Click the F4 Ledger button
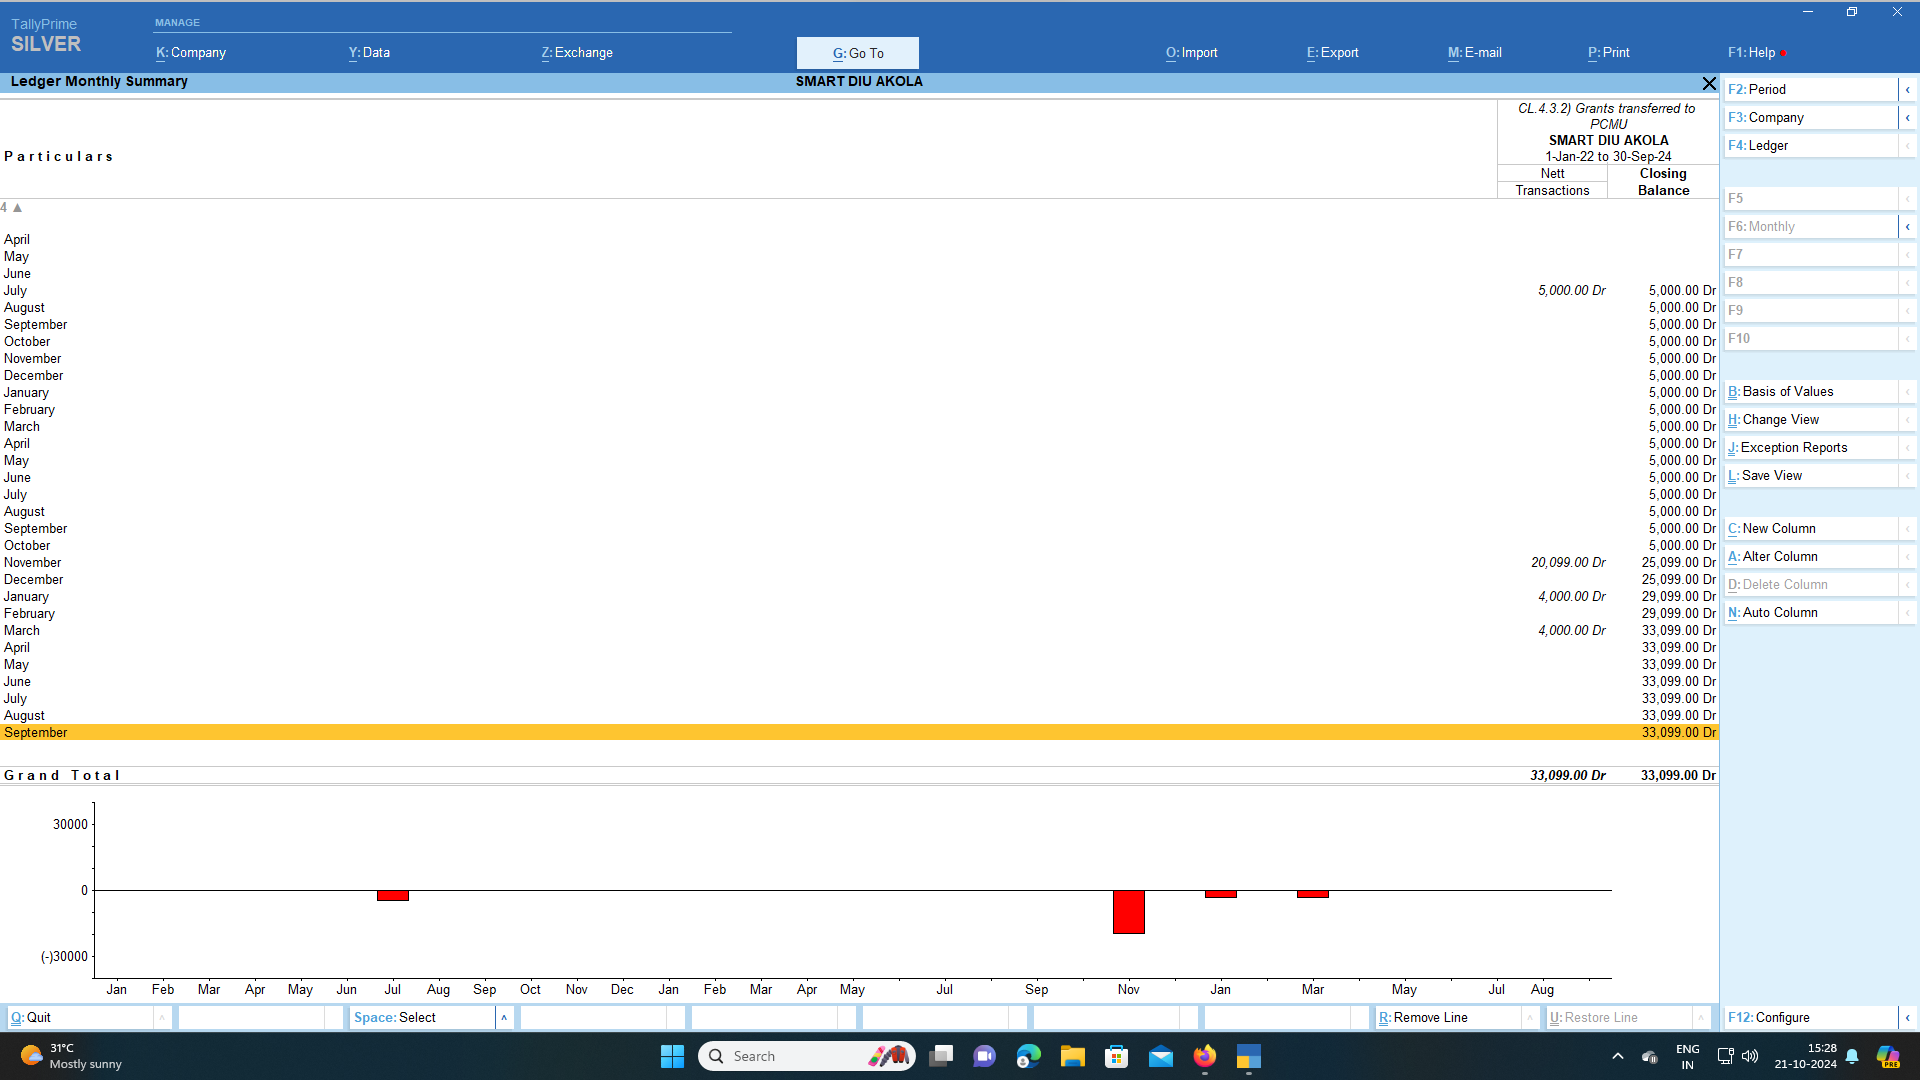 [1811, 145]
